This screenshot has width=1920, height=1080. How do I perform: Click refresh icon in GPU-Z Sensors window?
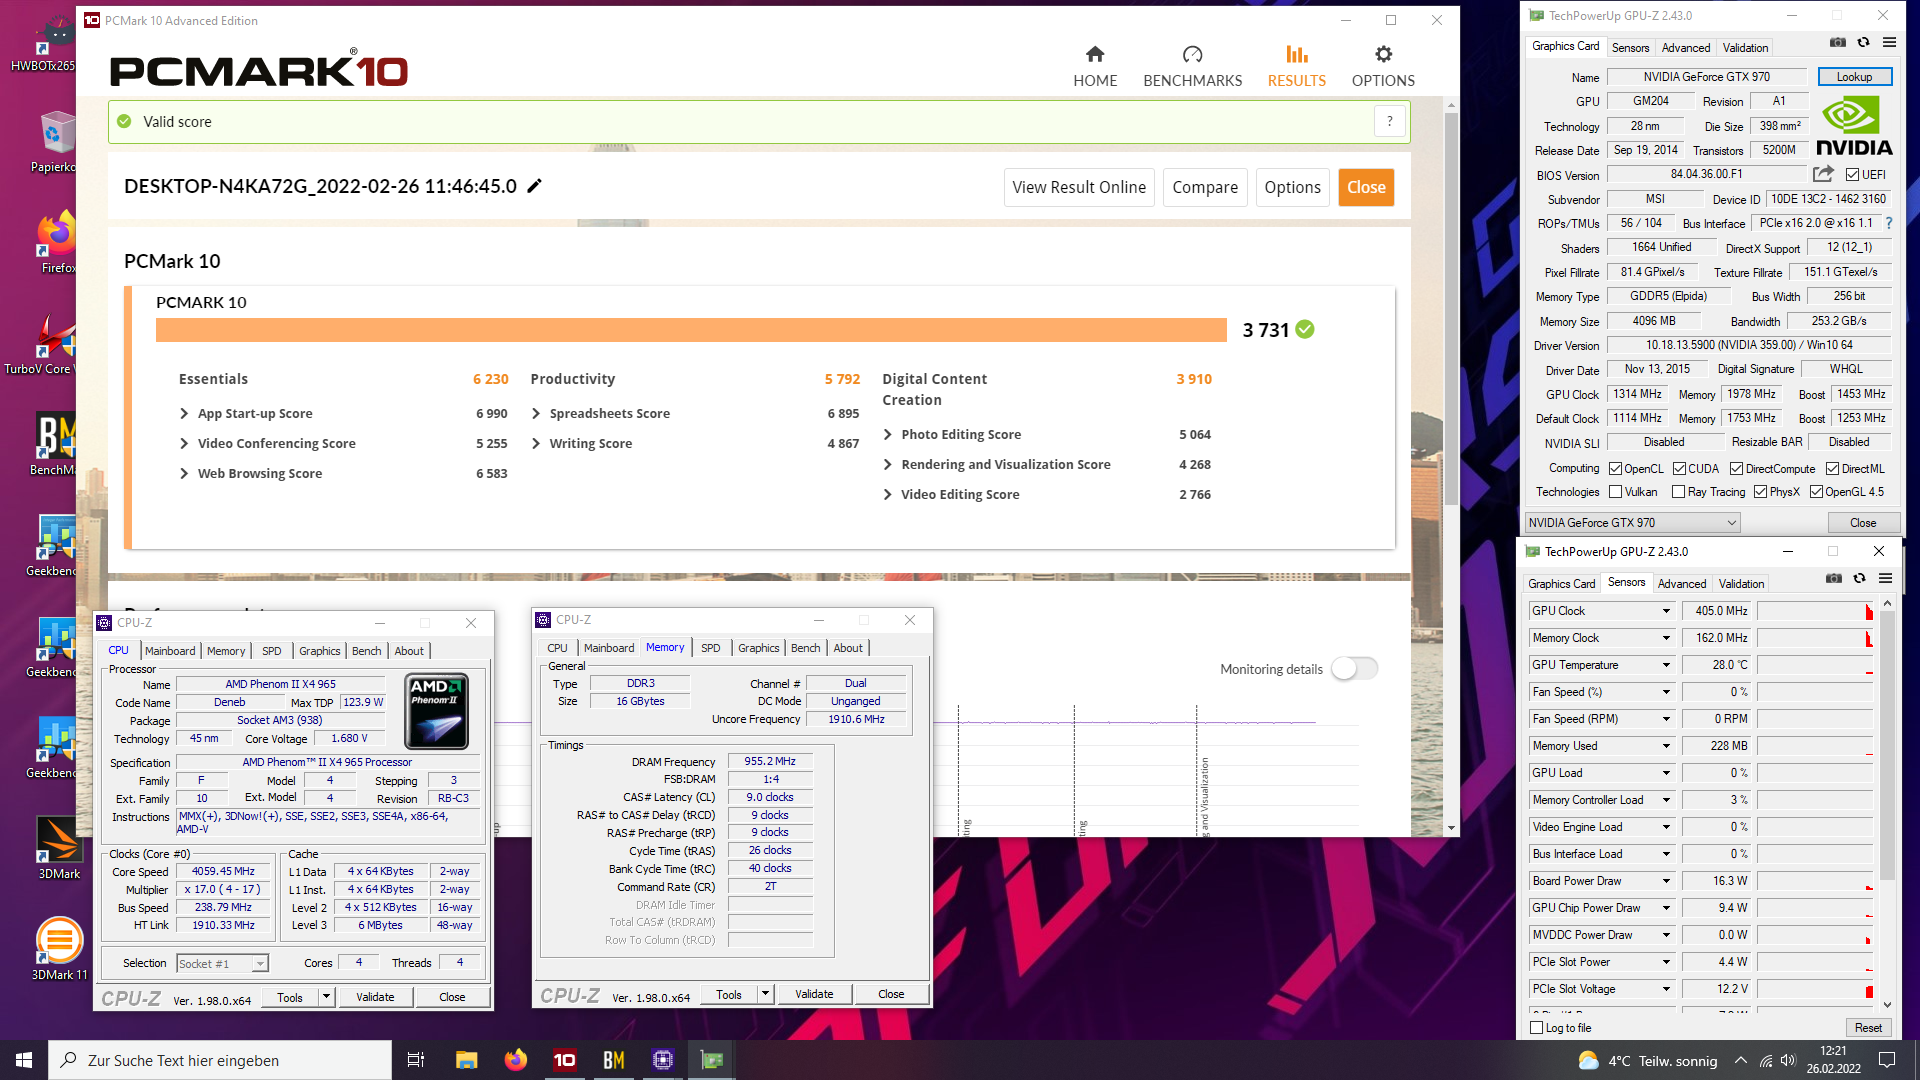[x=1859, y=579]
